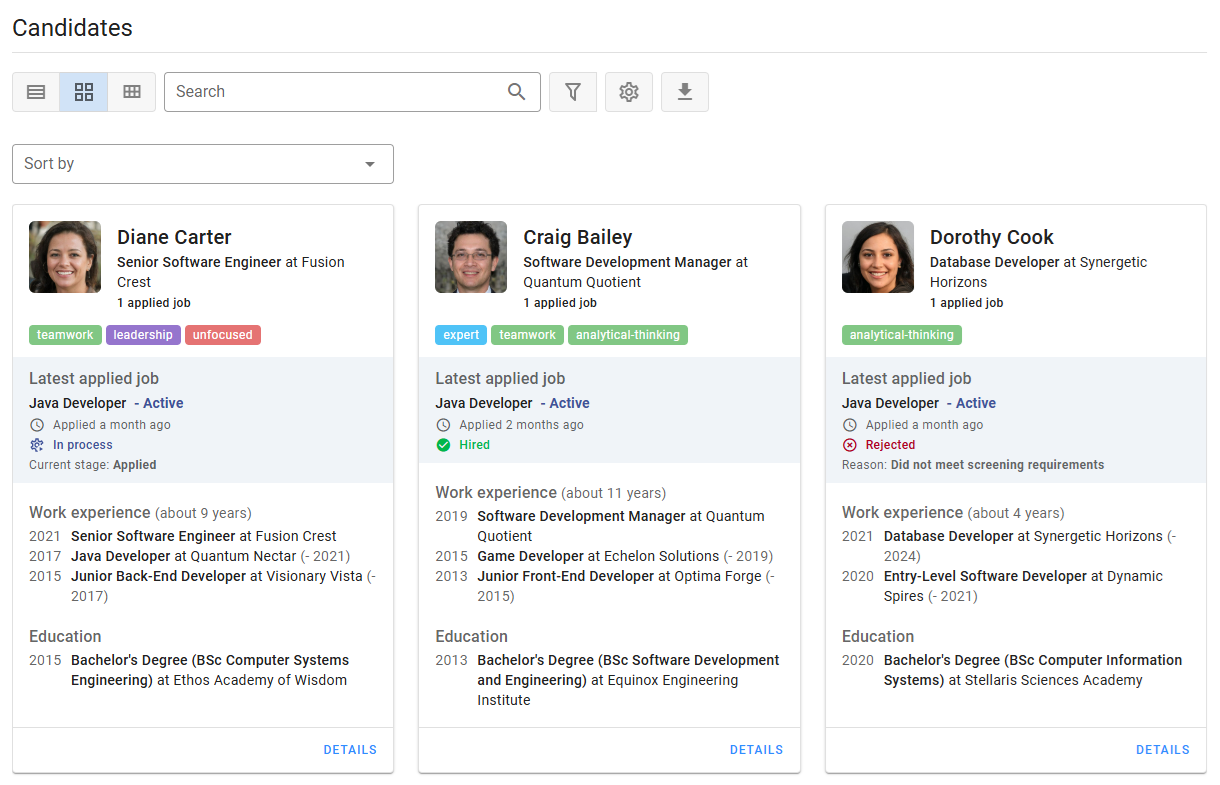Open the candidate filter options

[573, 92]
